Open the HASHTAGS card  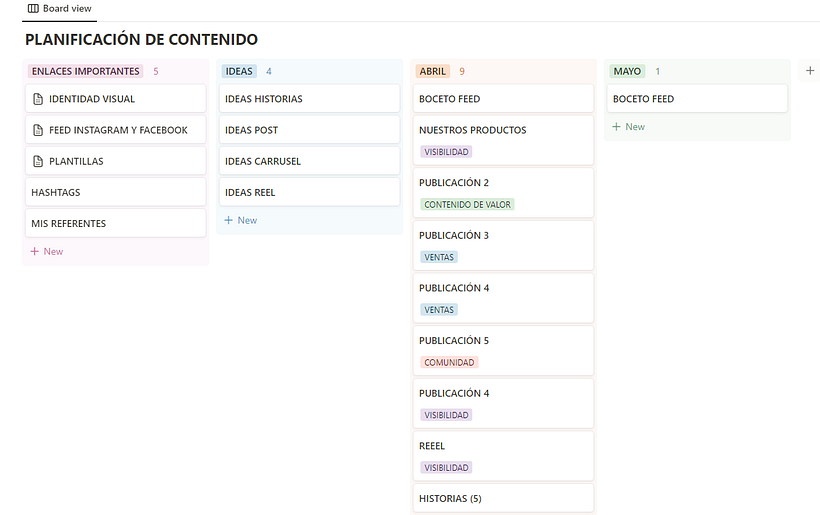coord(116,192)
